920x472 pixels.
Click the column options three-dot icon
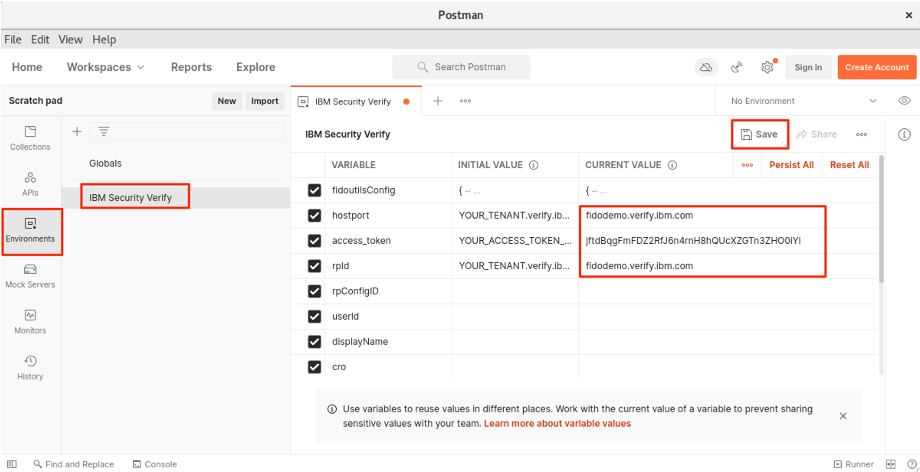click(748, 165)
